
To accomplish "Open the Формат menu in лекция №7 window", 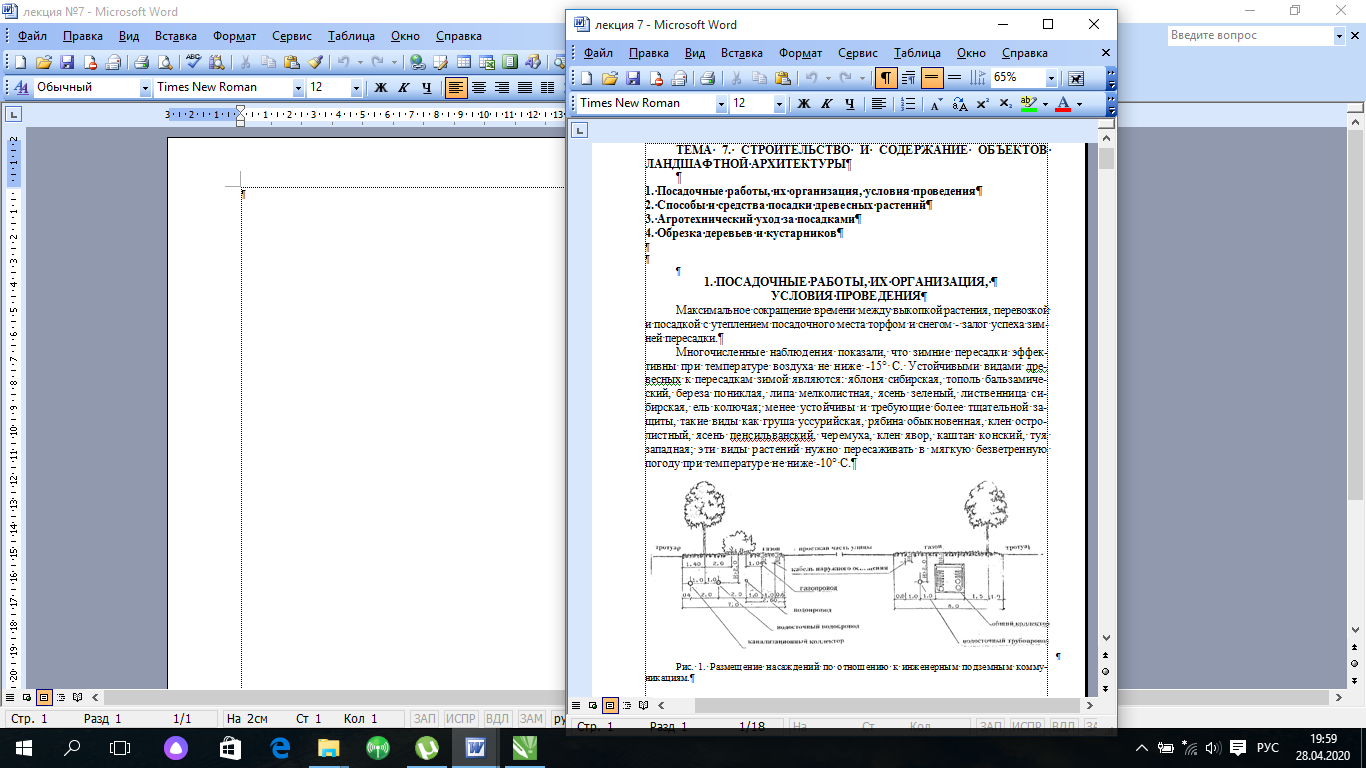I will point(235,35).
